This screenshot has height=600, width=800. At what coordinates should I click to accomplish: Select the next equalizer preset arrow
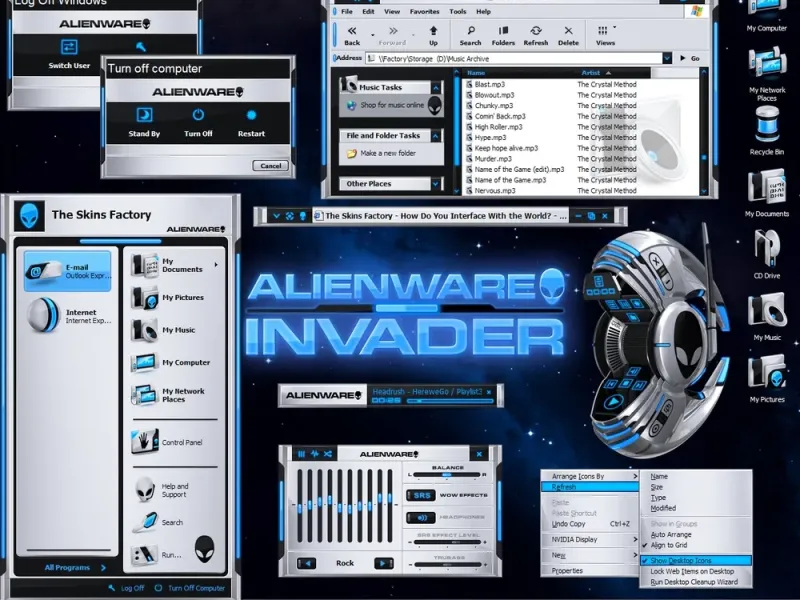click(x=383, y=563)
